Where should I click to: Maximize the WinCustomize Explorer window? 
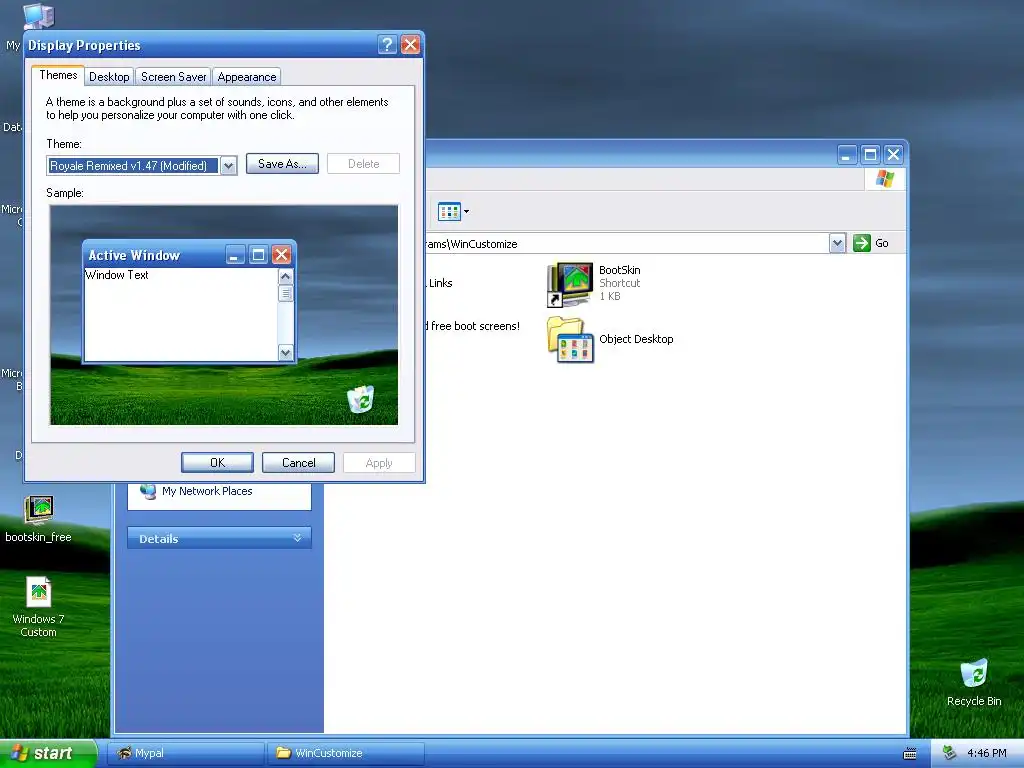point(870,155)
